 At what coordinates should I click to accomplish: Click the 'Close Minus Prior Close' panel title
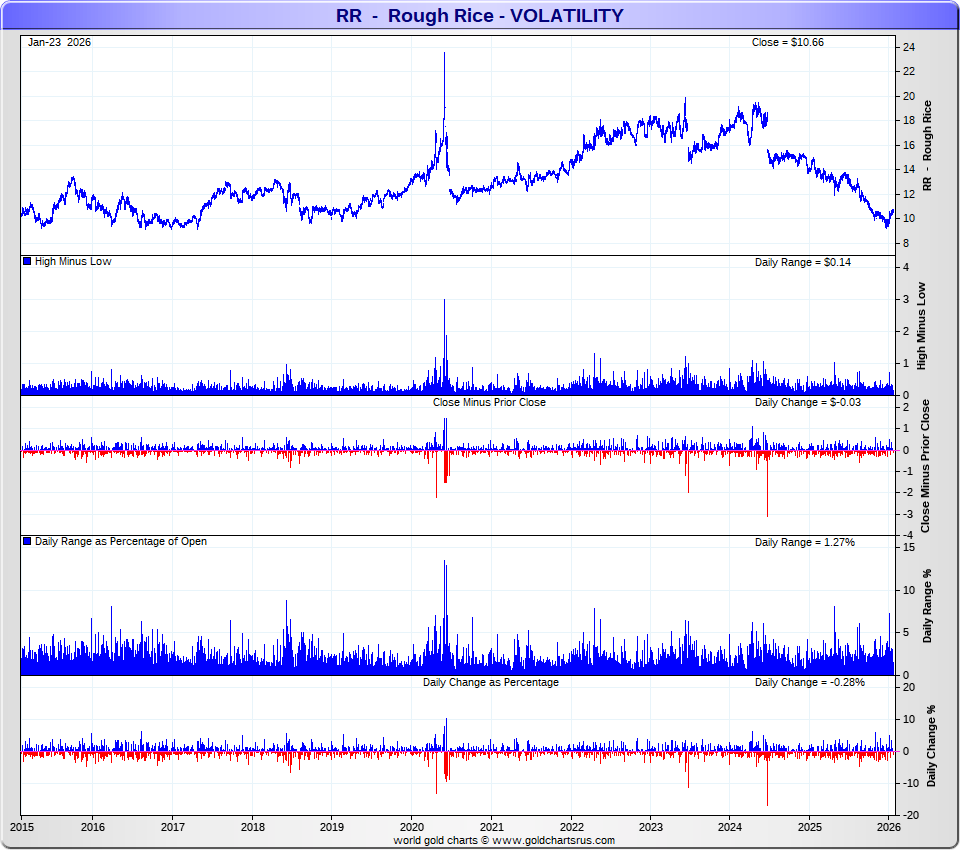point(489,402)
